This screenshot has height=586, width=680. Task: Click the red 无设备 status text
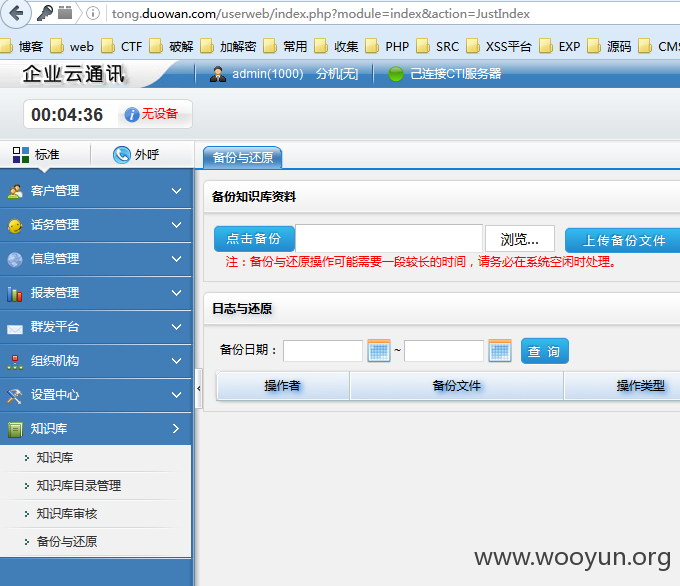(x=160, y=114)
